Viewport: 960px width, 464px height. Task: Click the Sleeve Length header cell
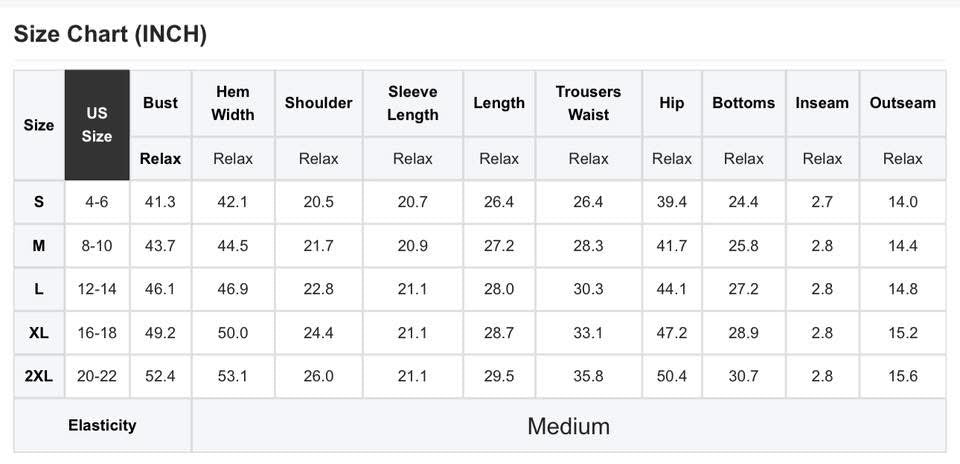click(412, 103)
